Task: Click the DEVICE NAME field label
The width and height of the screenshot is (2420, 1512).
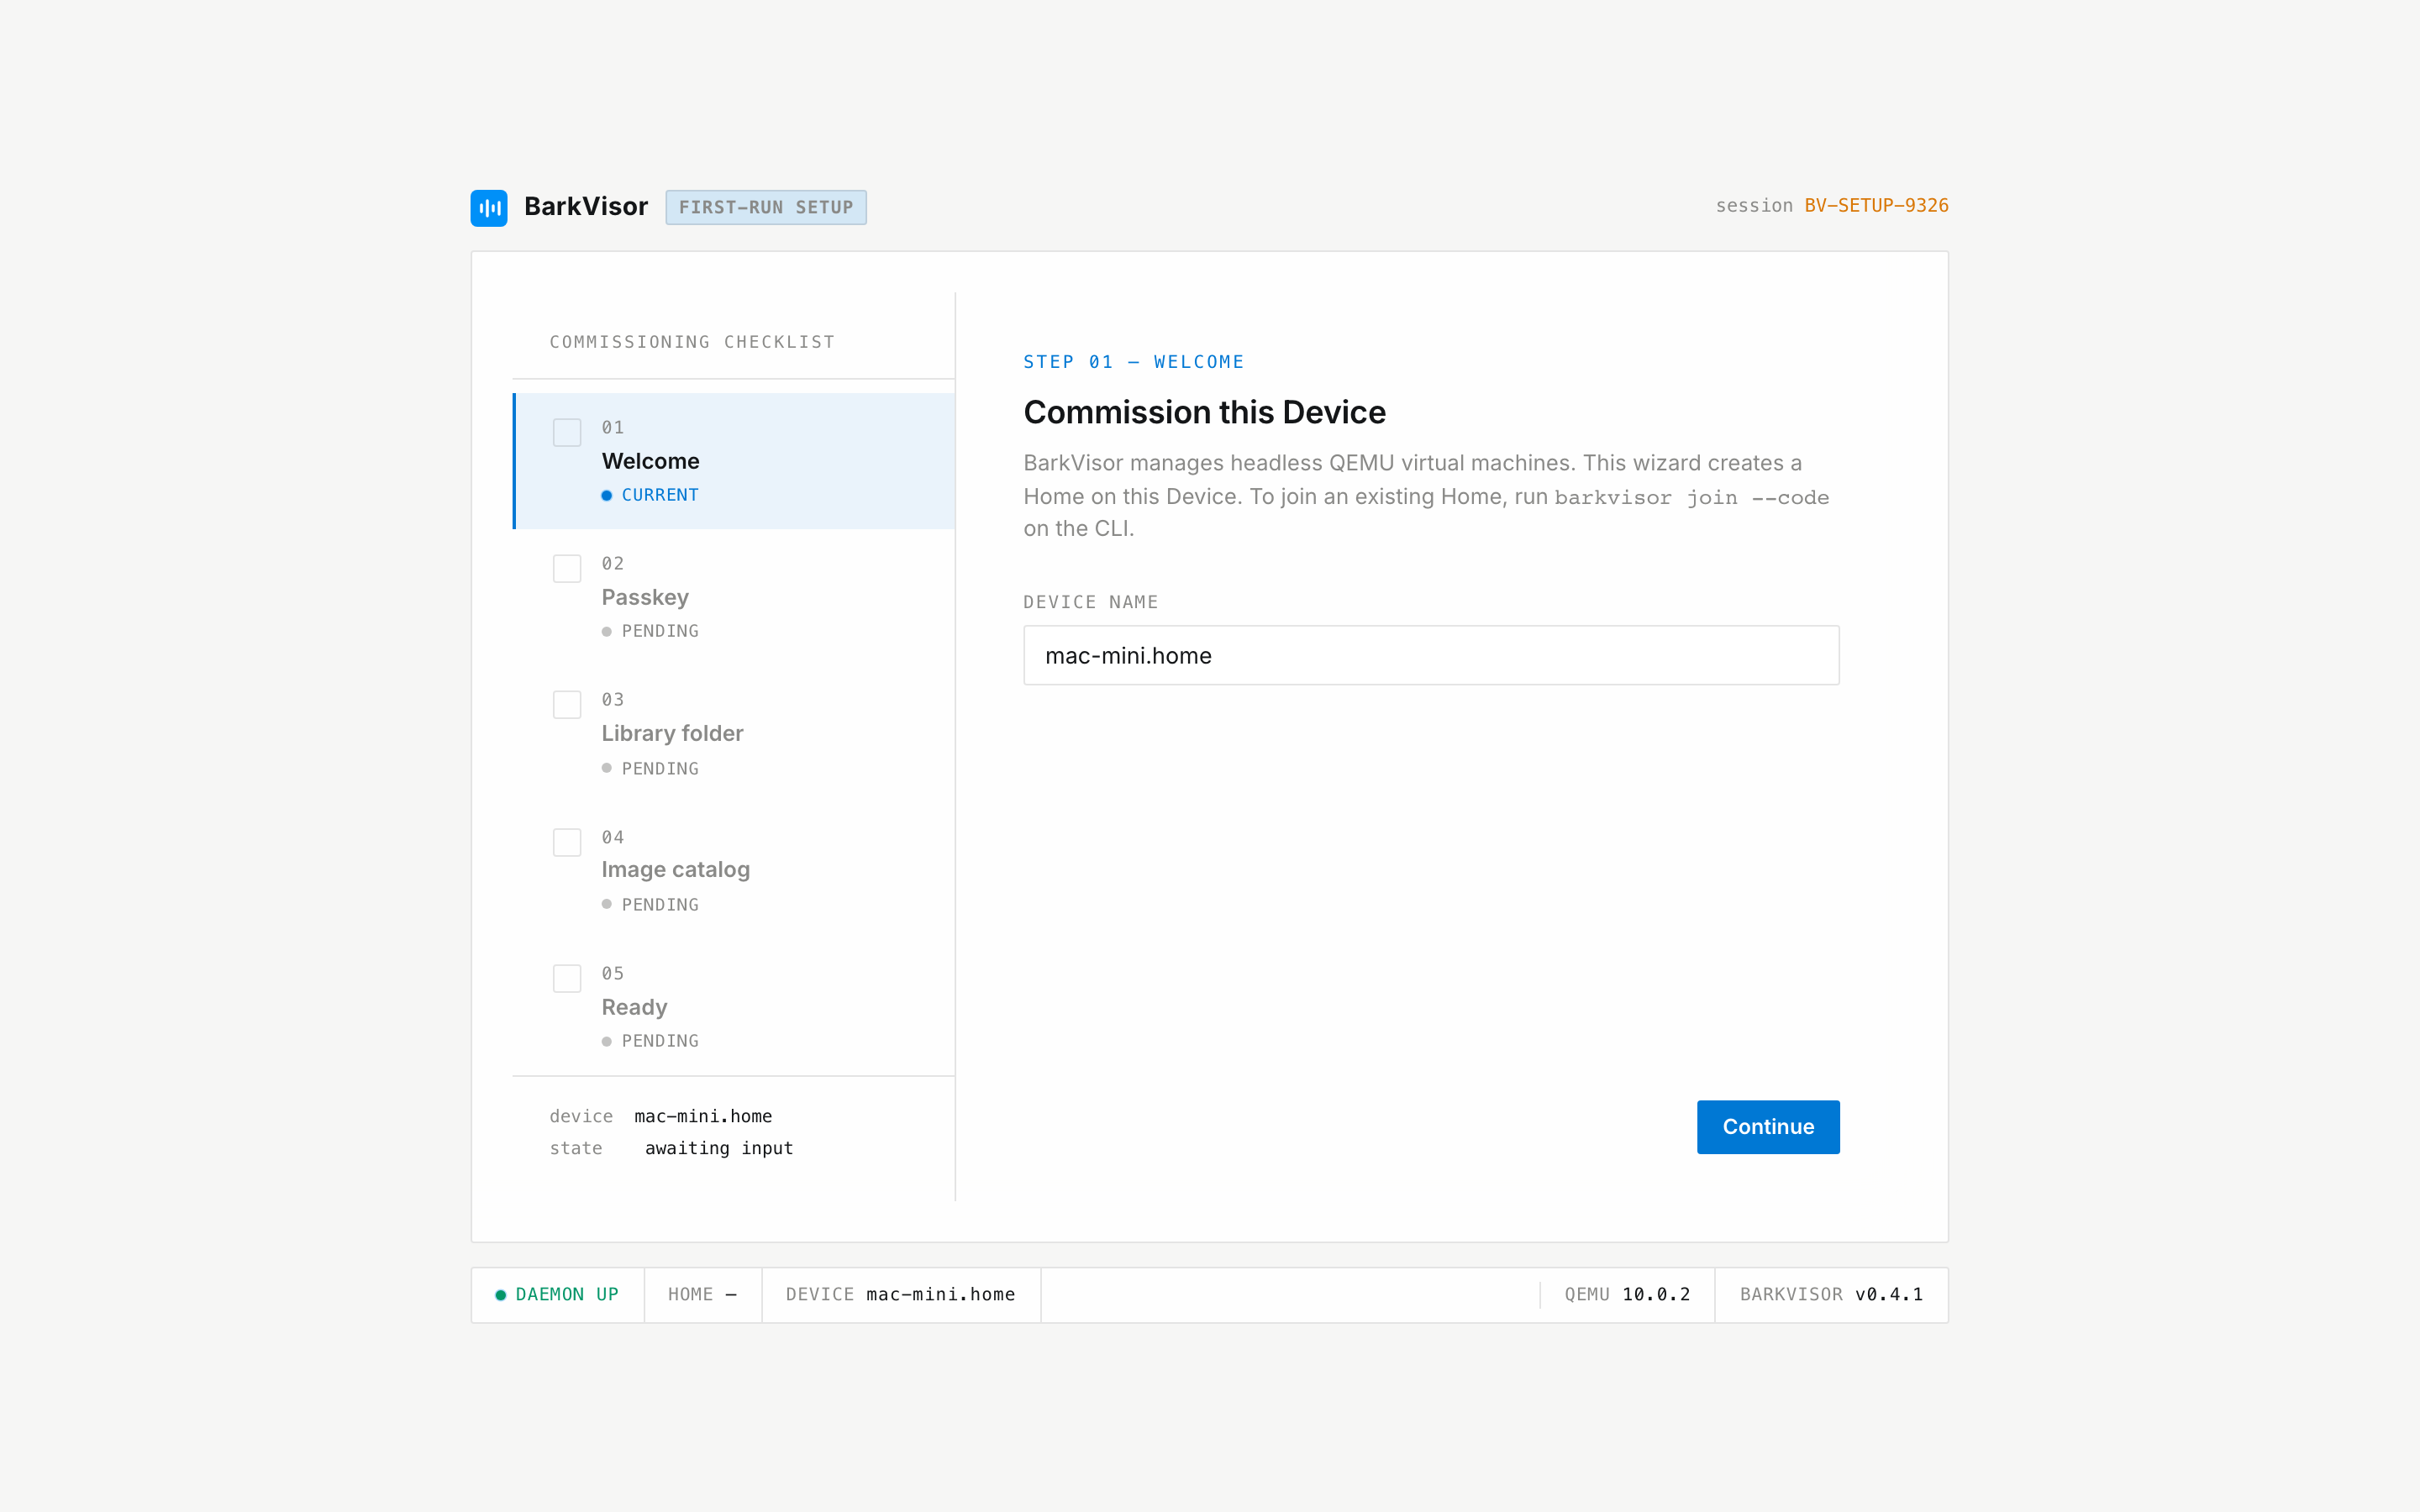Action: [x=1090, y=602]
